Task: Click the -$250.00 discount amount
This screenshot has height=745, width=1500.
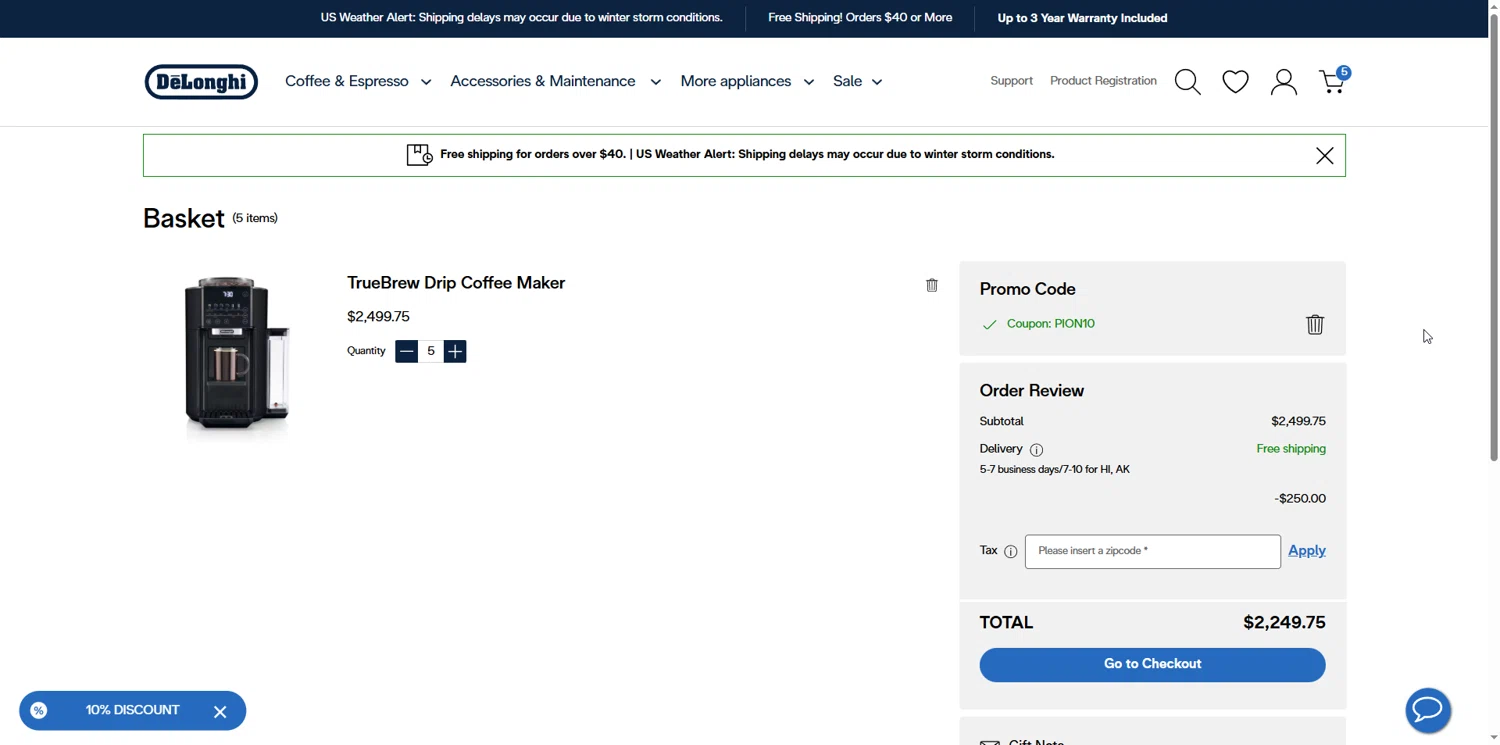Action: pos(1300,499)
